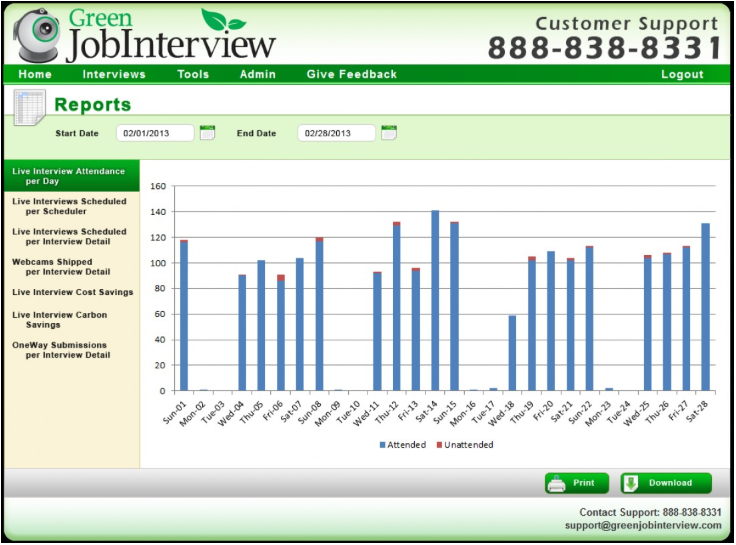
Task: Click the End Date input field
Action: (x=337, y=133)
